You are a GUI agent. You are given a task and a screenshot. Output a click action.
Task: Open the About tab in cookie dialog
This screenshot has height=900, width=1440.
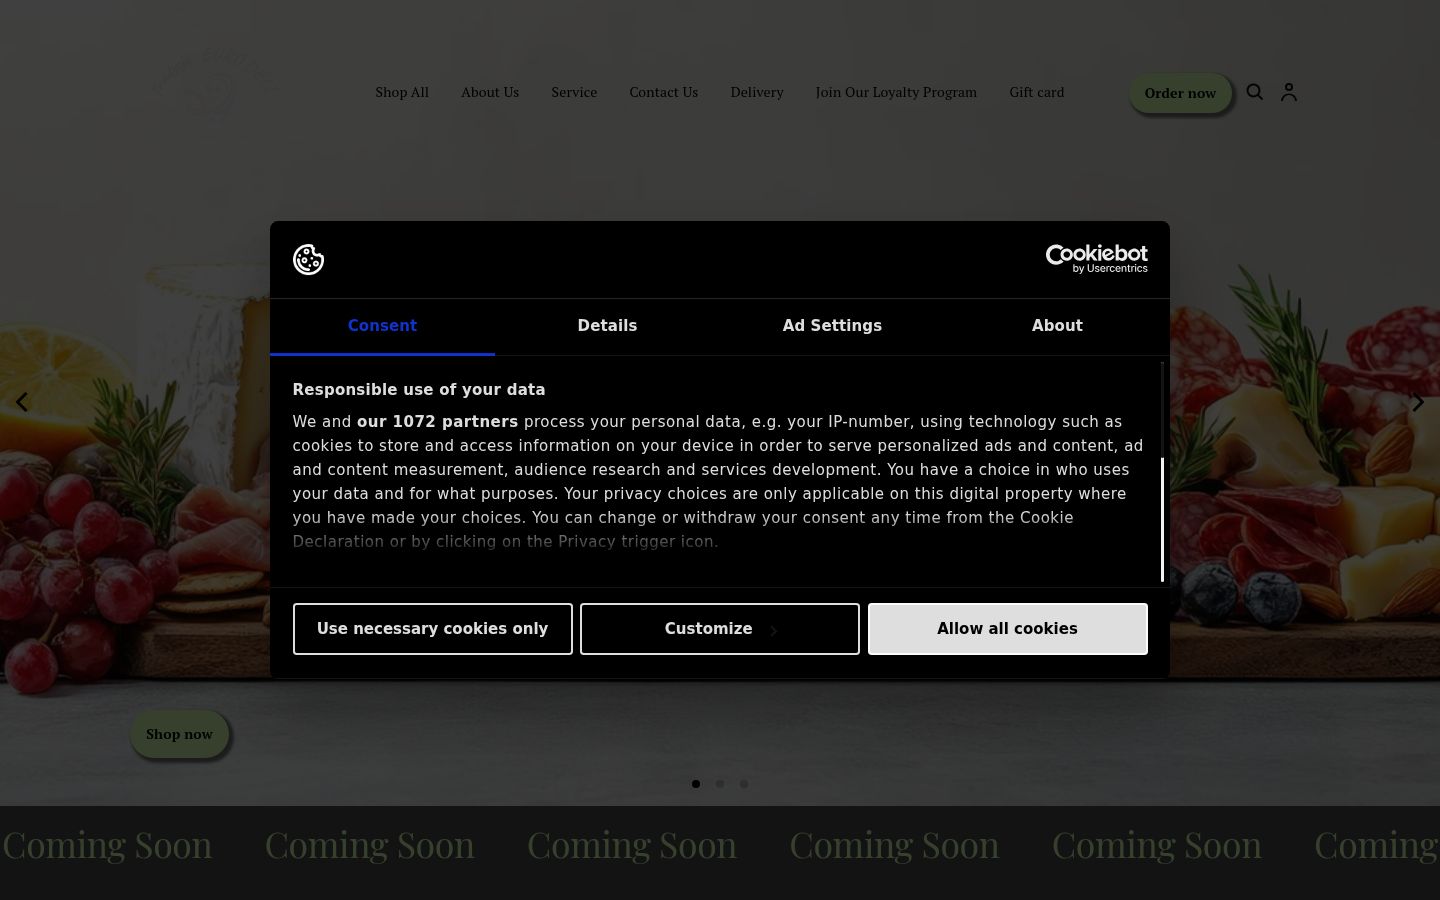tap(1057, 326)
